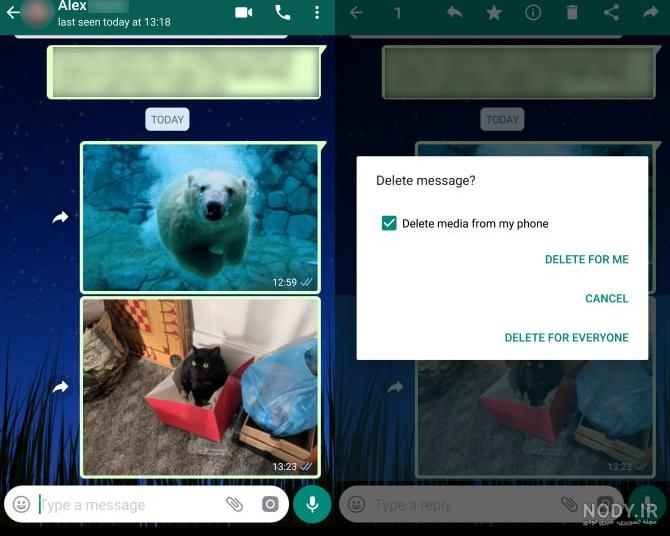
Task: Tap the reply arrow in selection toolbar
Action: pos(455,13)
